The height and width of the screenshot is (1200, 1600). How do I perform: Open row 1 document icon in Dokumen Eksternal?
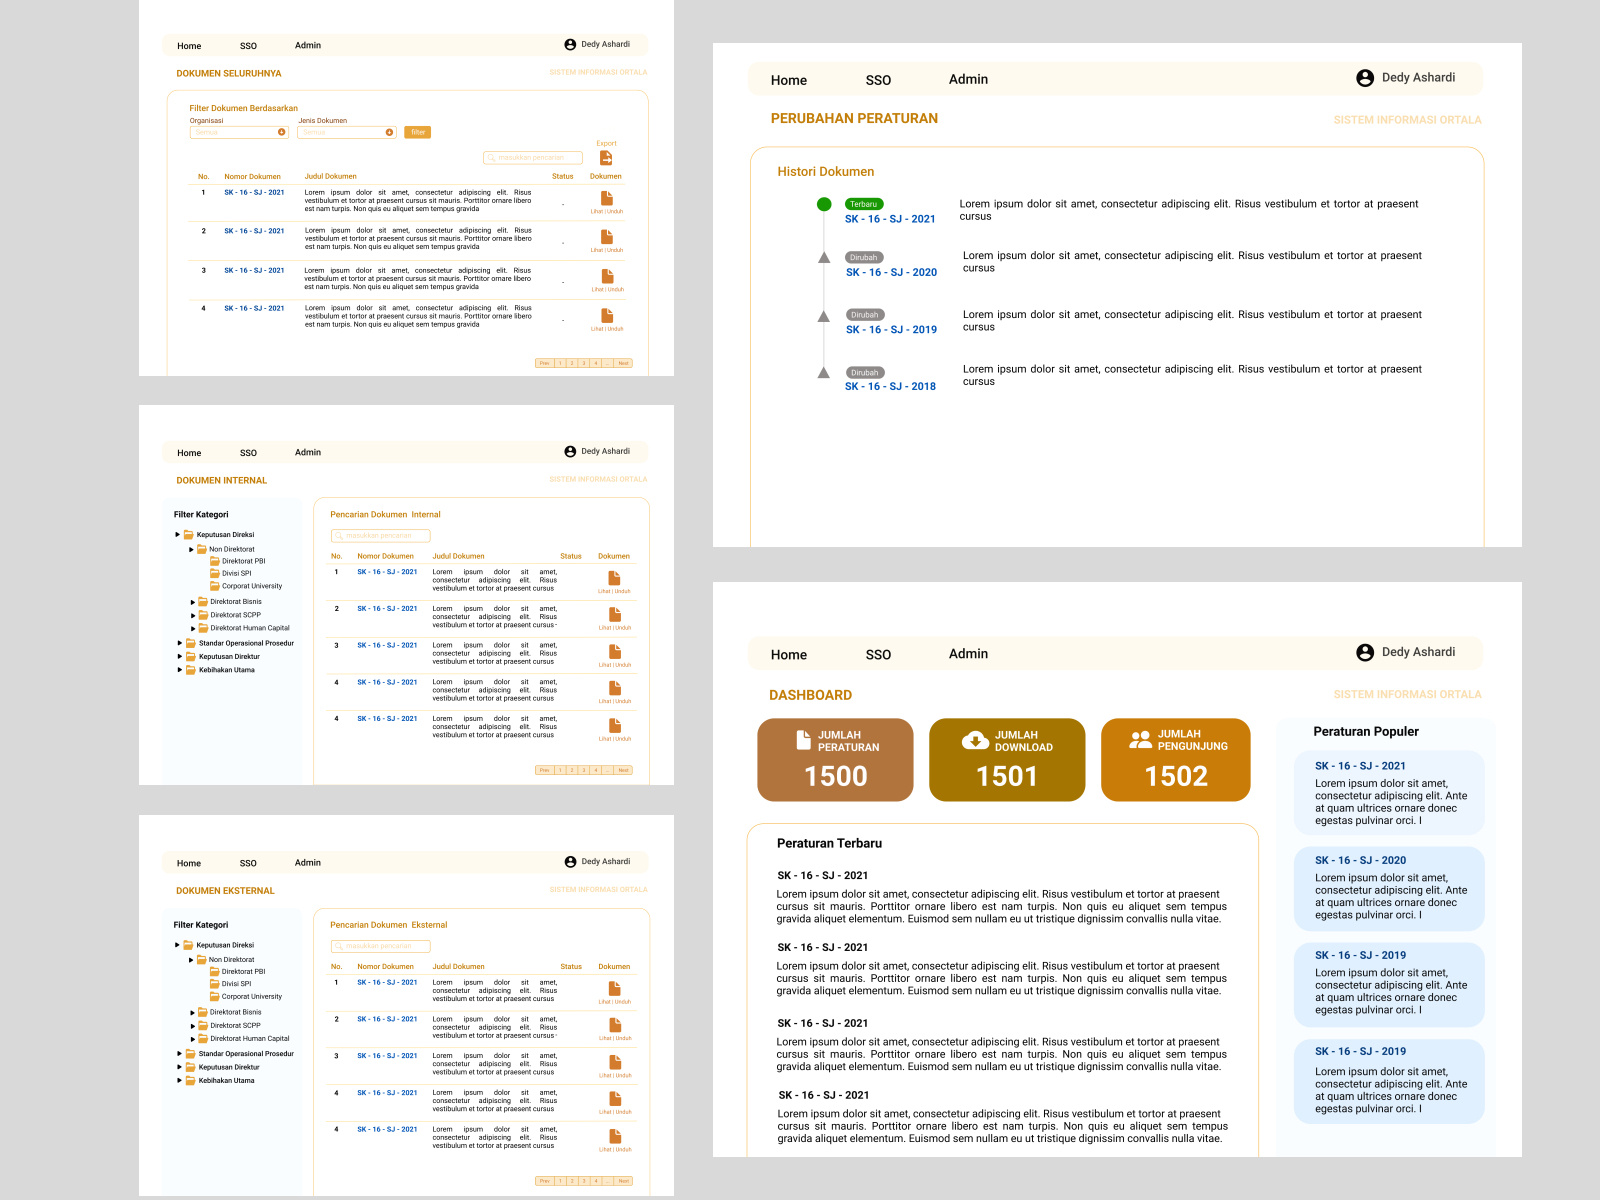pos(614,988)
